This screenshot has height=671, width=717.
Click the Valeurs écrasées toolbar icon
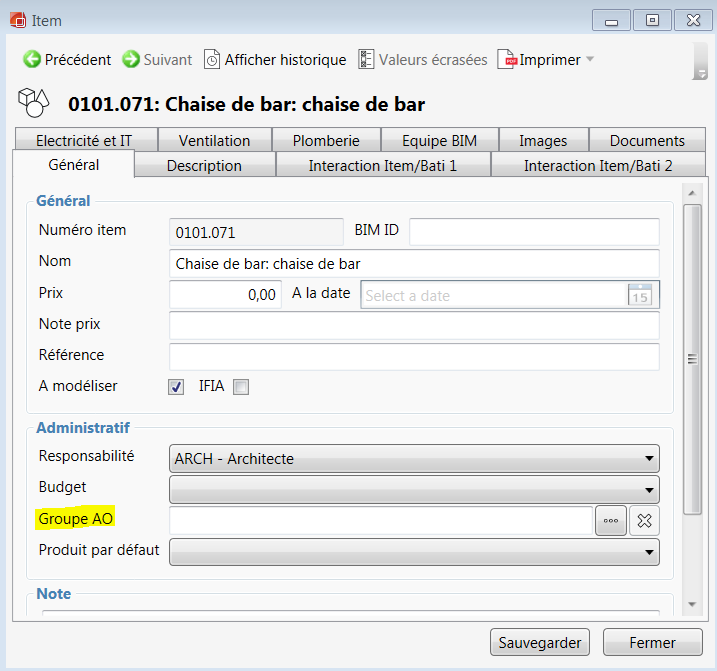pos(366,60)
